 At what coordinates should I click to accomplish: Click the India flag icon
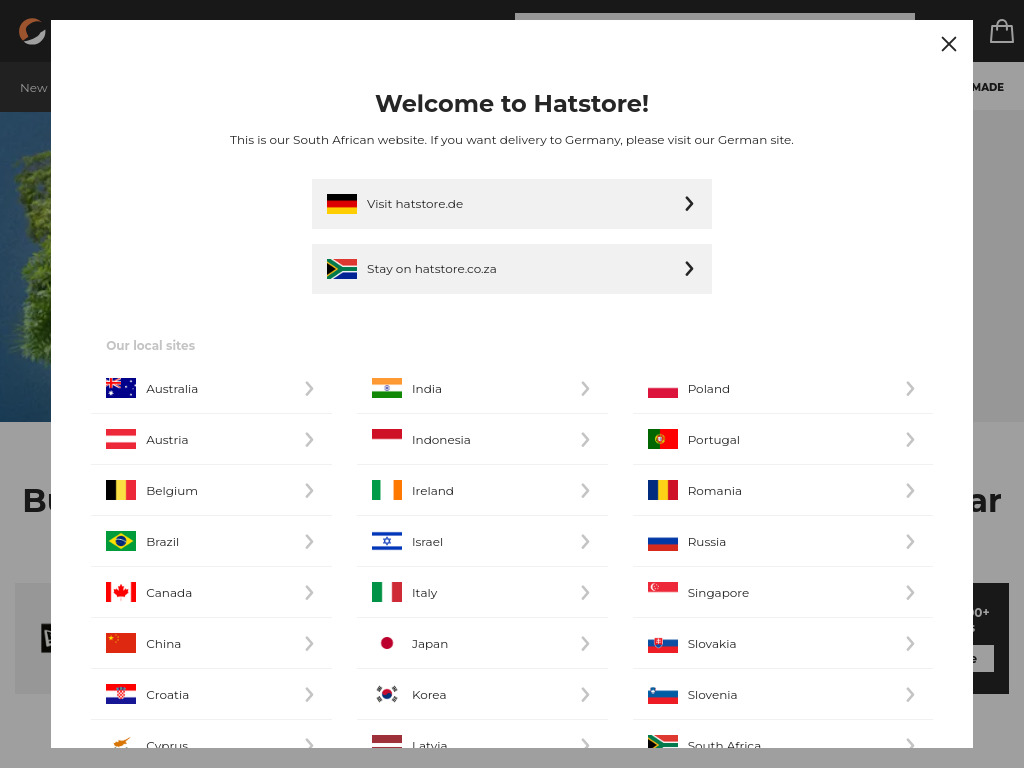coord(387,389)
